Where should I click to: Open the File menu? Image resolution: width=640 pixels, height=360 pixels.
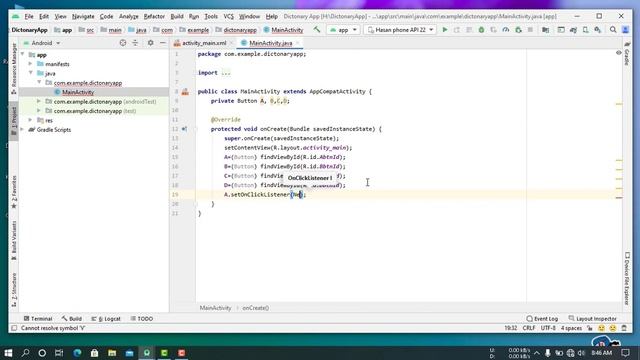(x=29, y=16)
